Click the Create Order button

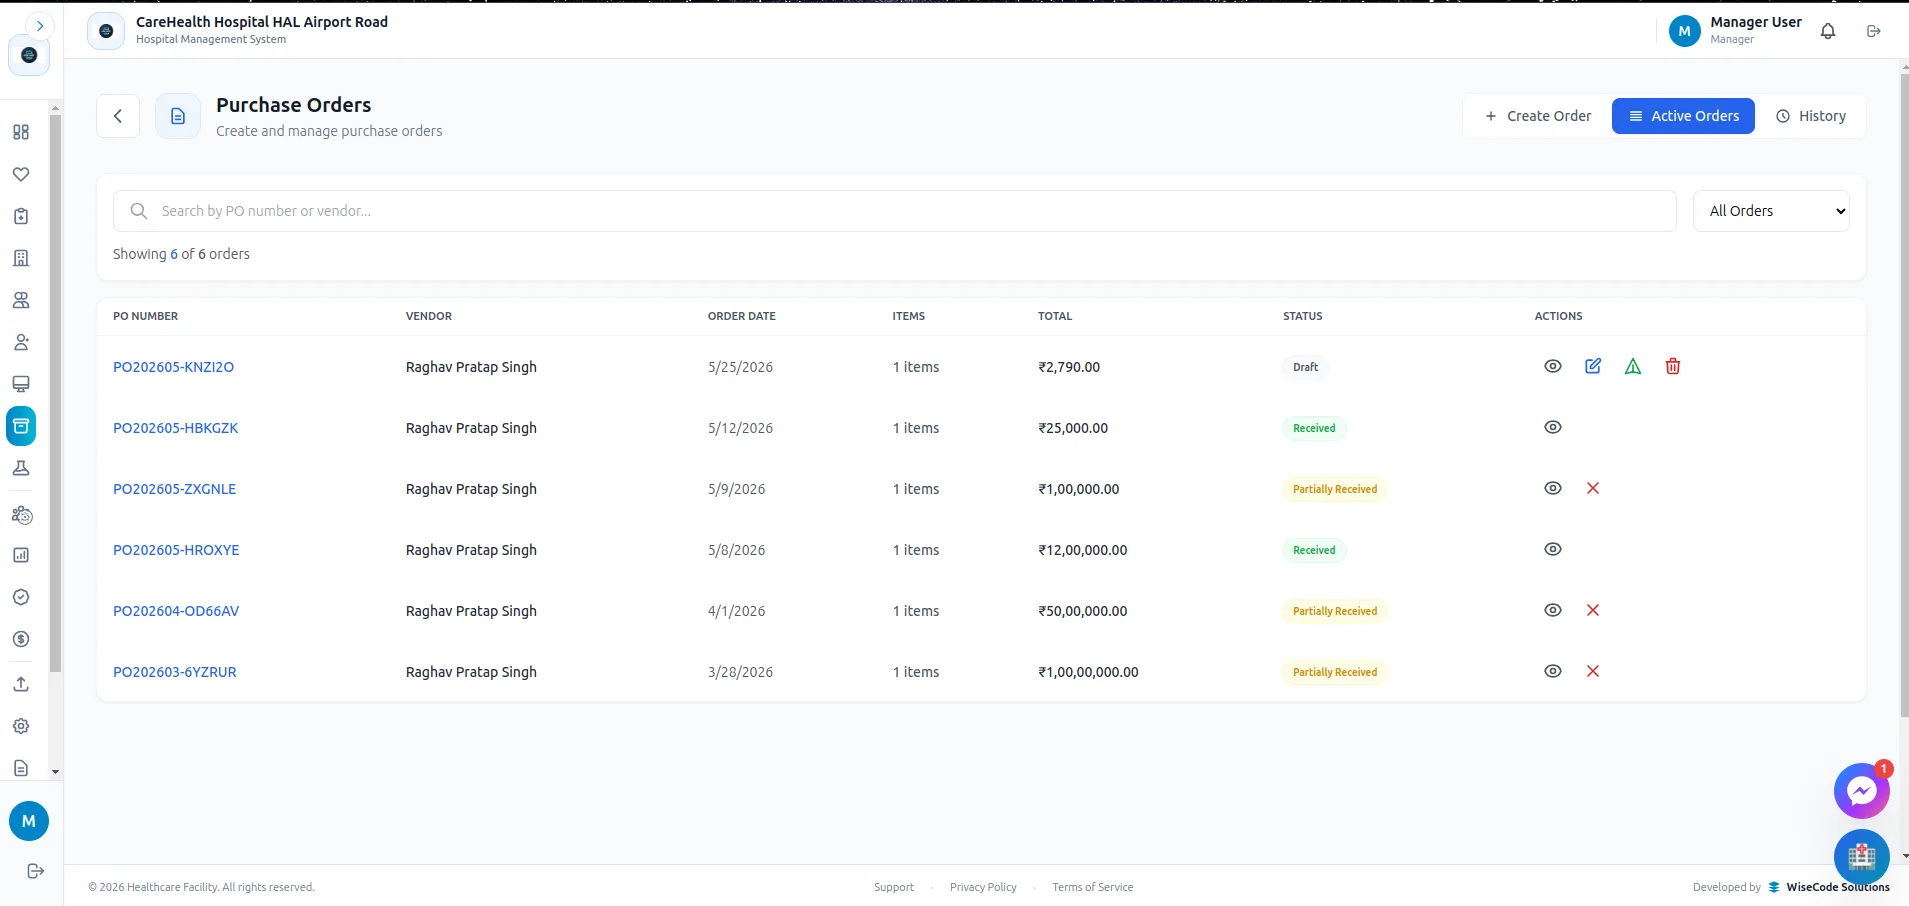[x=1538, y=116]
